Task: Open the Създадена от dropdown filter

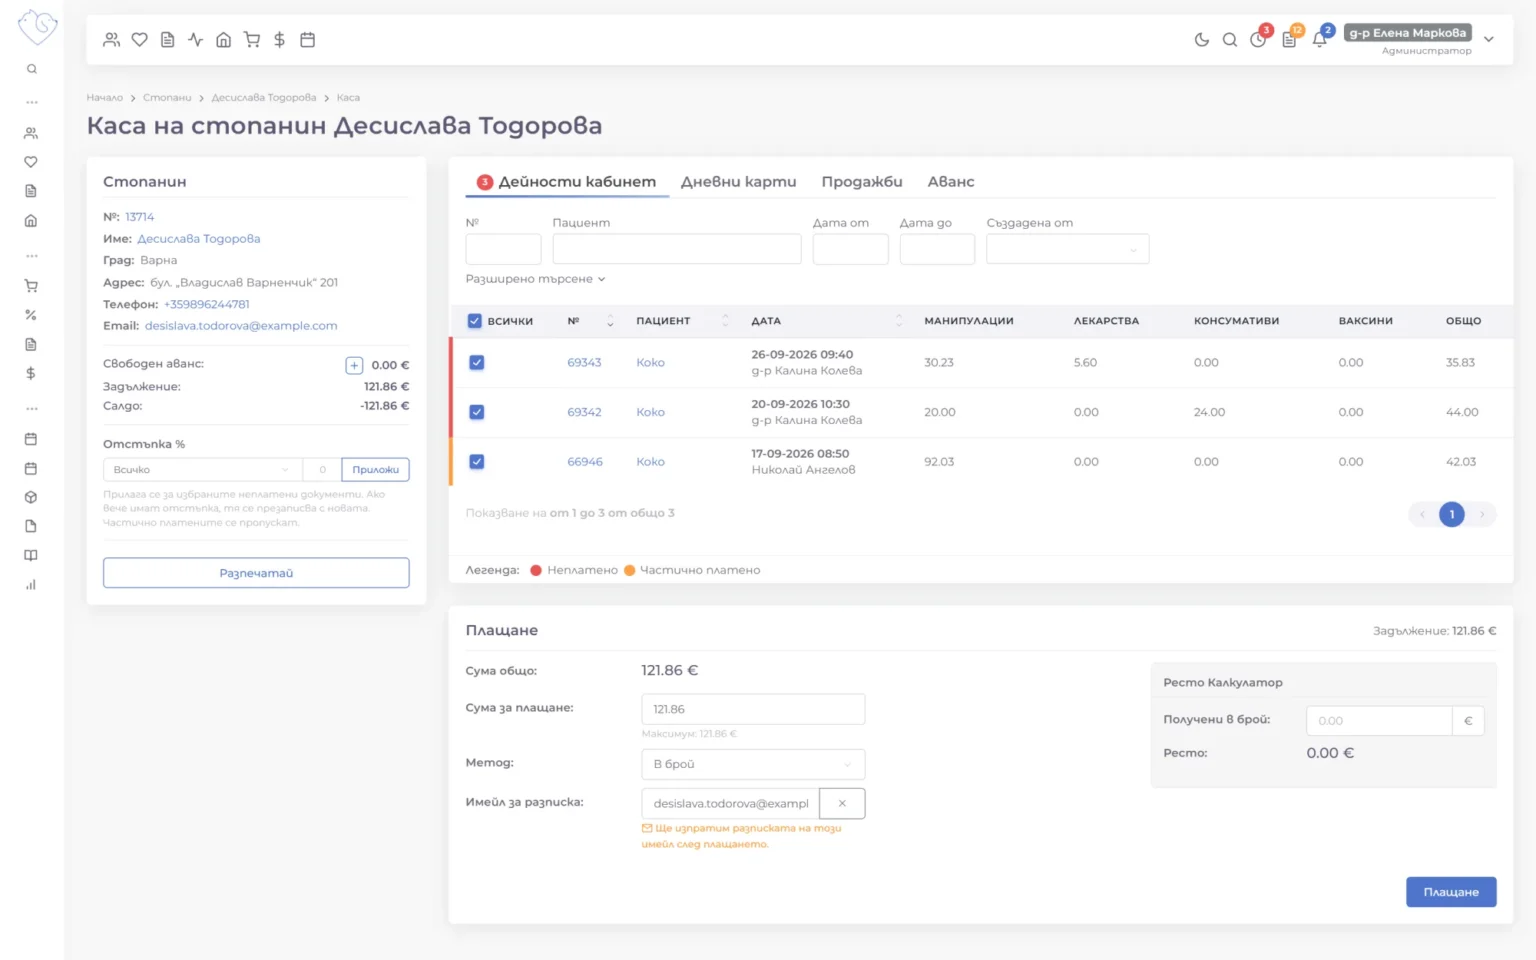Action: tap(1067, 249)
